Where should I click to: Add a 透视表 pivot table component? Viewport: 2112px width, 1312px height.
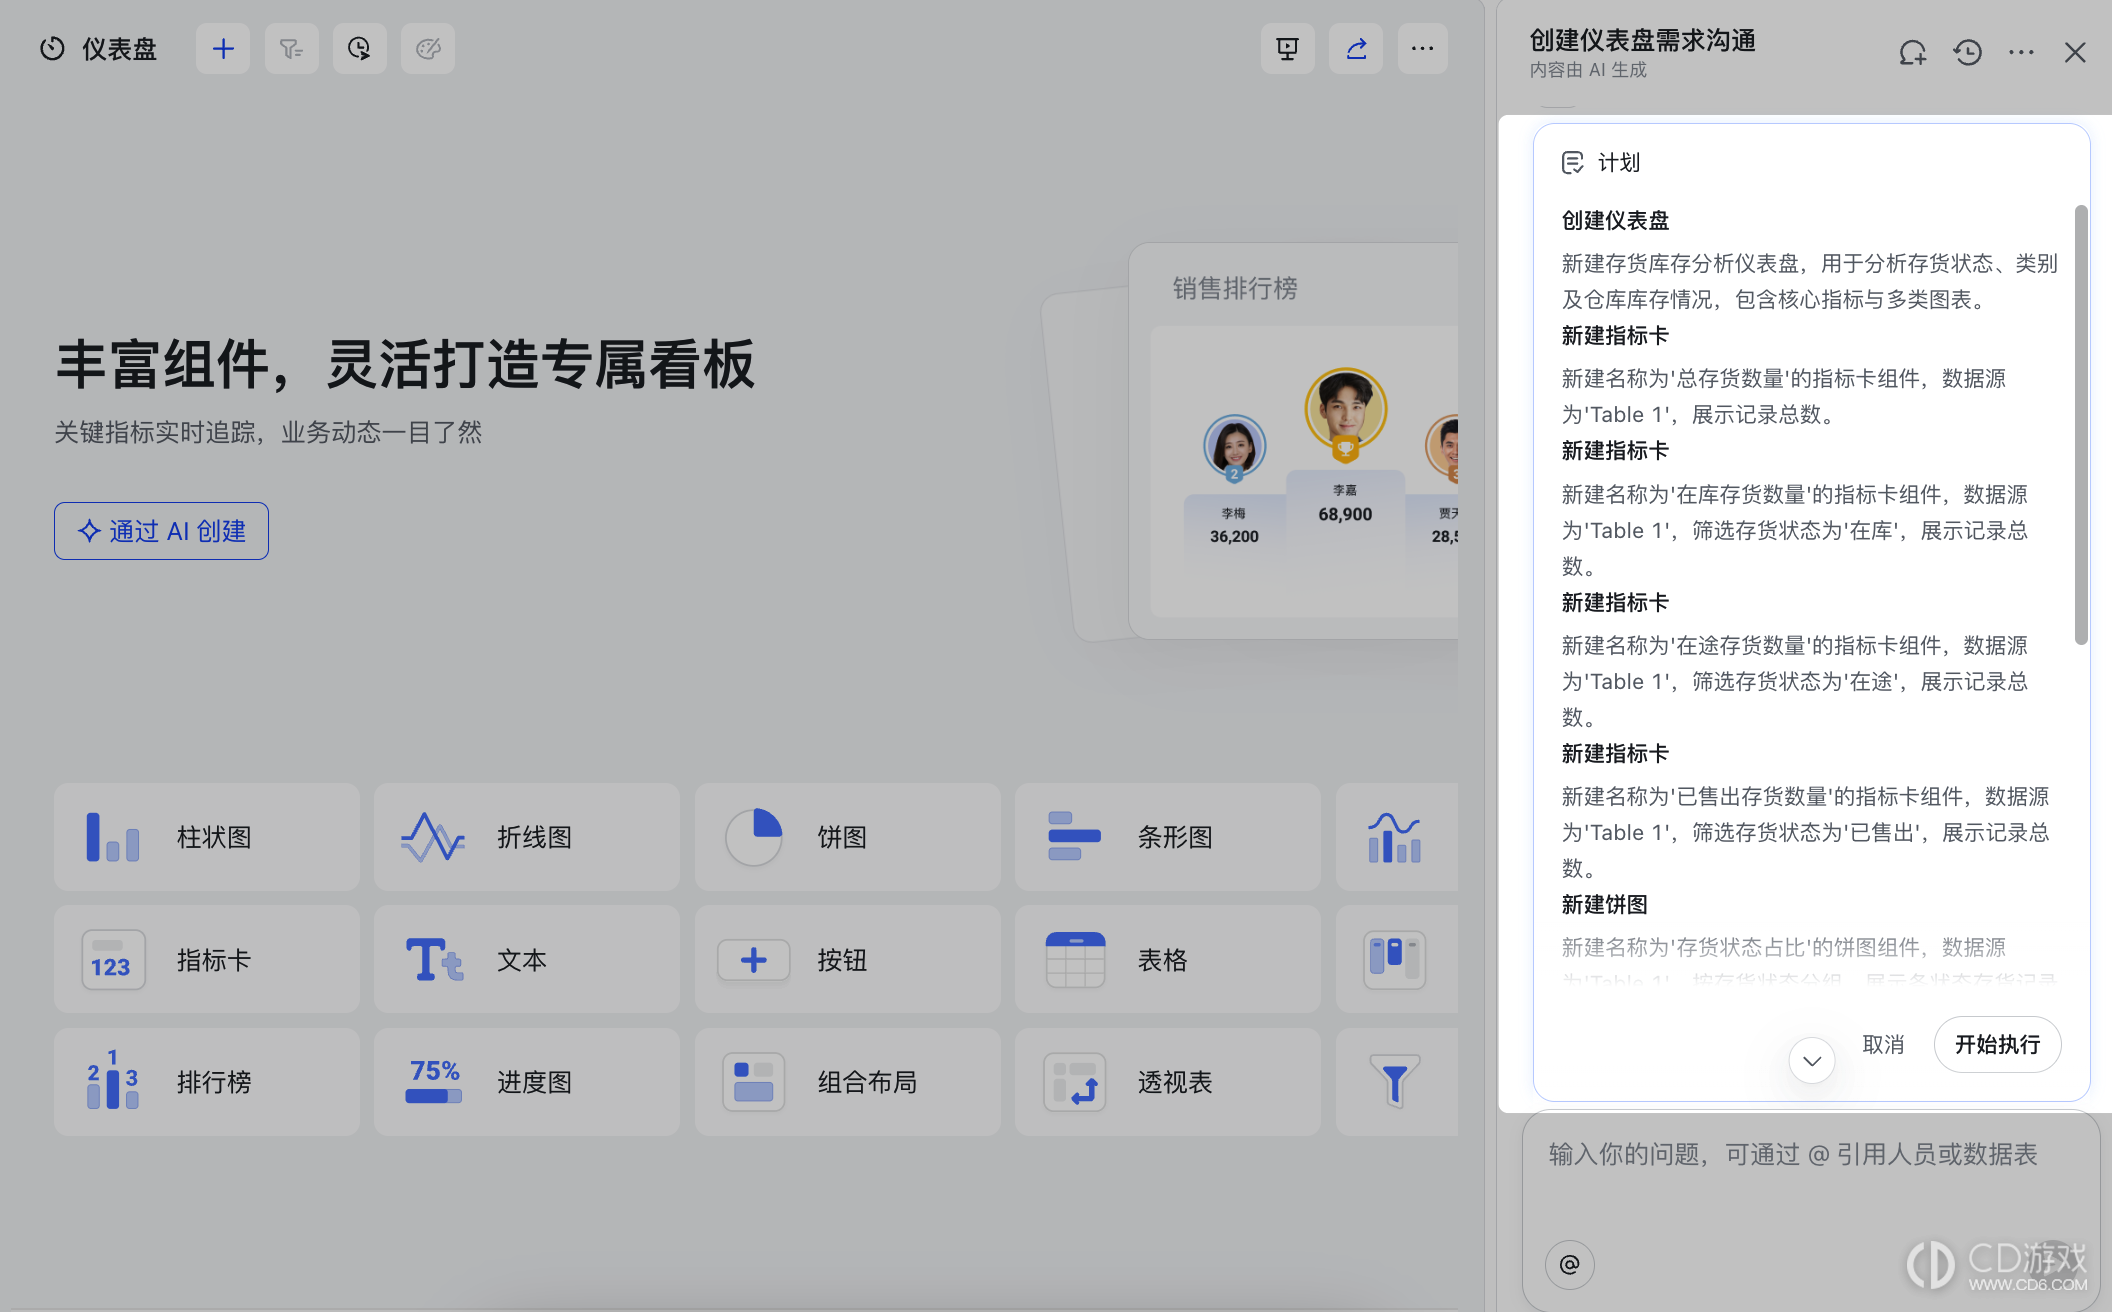1168,1082
